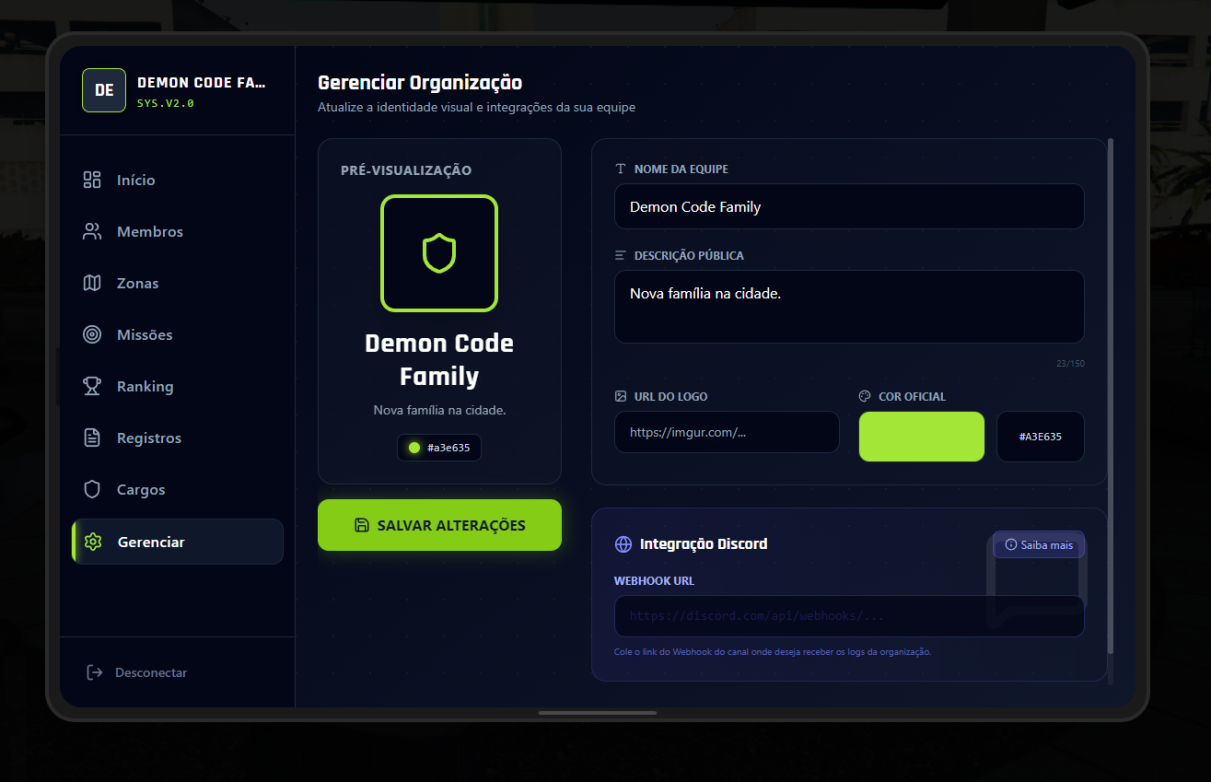Click the info icon in Saiba mais
Viewport: 1211px width, 782px height.
(x=1011, y=545)
